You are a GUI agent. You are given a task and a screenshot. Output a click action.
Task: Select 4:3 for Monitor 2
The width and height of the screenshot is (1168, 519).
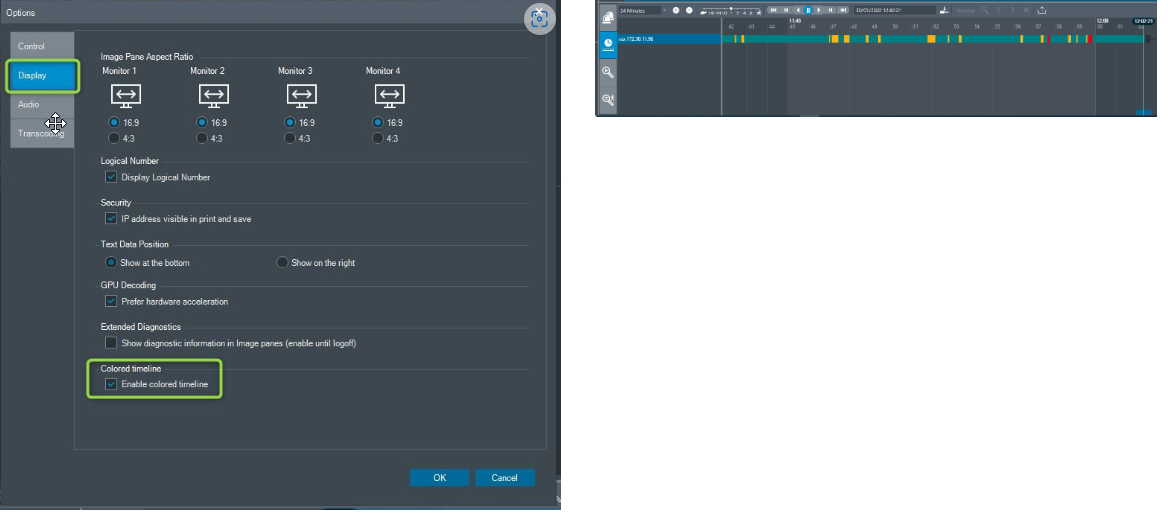coord(202,138)
